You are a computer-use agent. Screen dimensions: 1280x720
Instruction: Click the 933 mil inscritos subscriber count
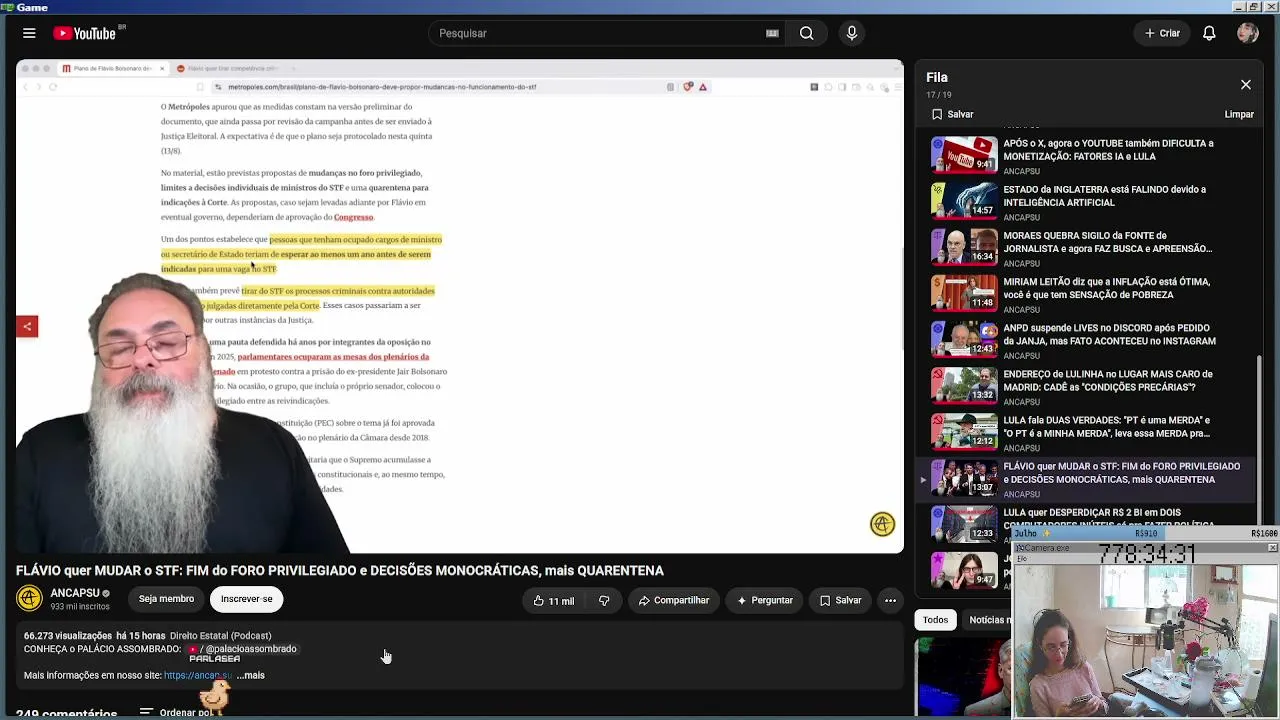click(80, 607)
